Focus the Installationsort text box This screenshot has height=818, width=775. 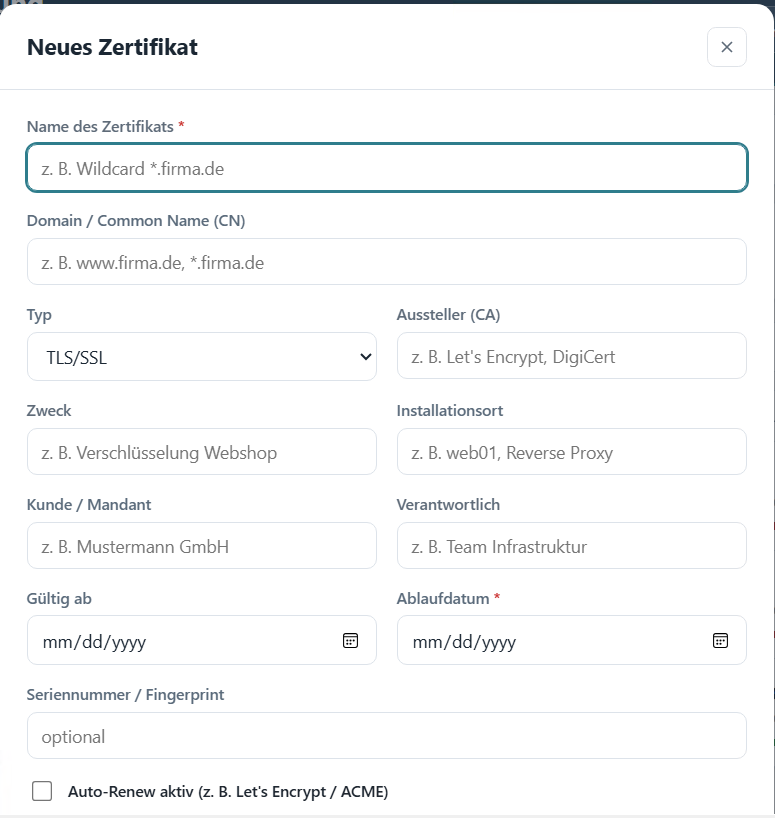(572, 452)
